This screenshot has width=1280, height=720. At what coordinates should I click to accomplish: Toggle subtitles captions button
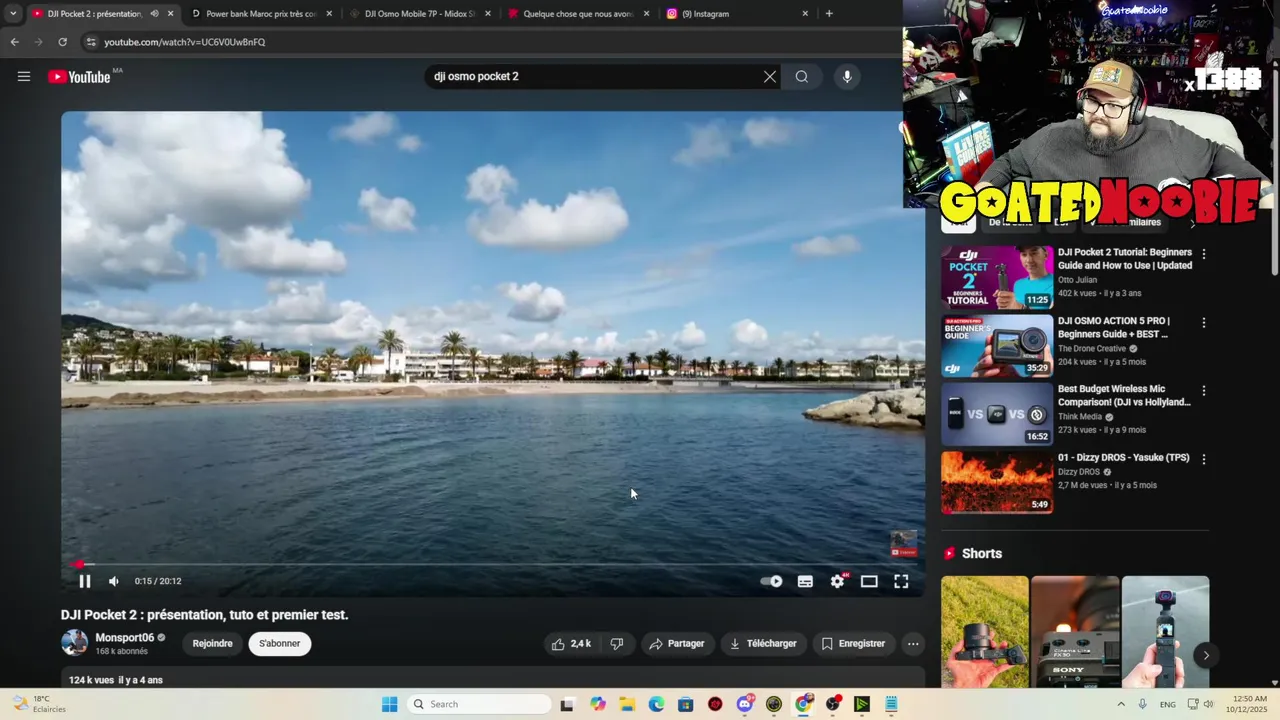click(805, 581)
